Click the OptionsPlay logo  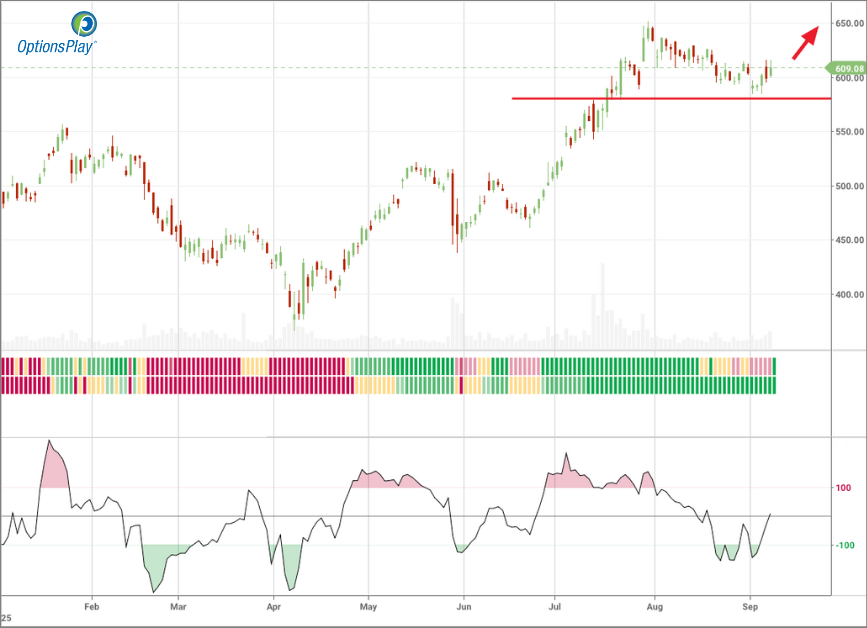[57, 33]
